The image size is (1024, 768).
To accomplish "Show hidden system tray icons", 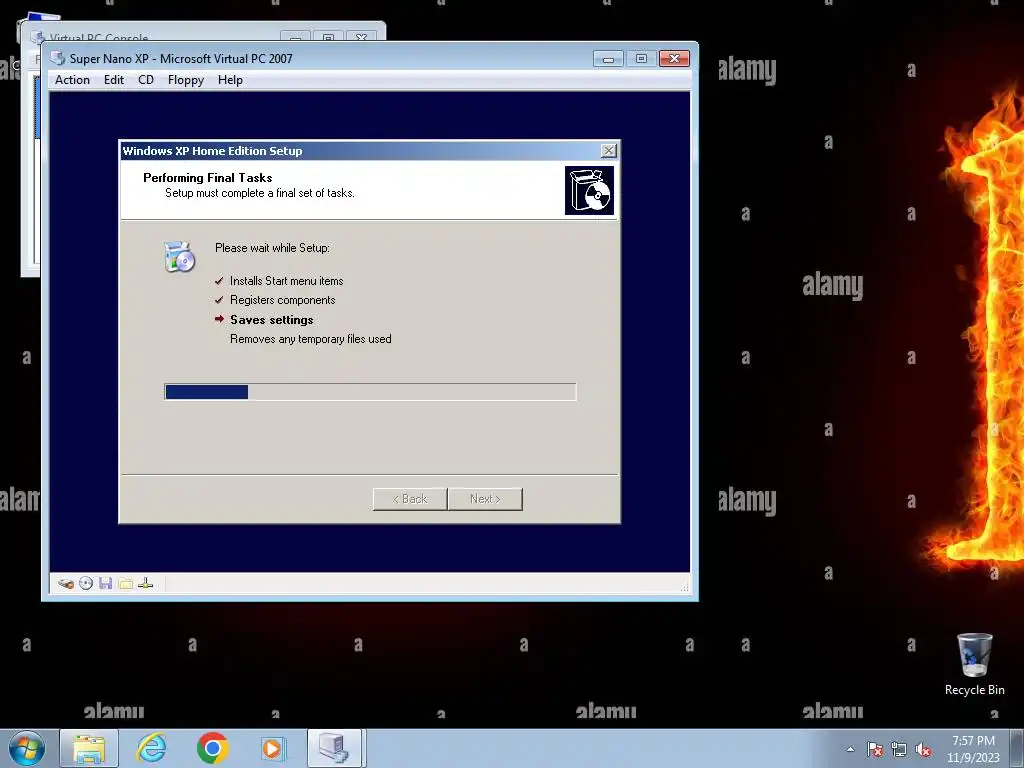I will tap(850, 749).
